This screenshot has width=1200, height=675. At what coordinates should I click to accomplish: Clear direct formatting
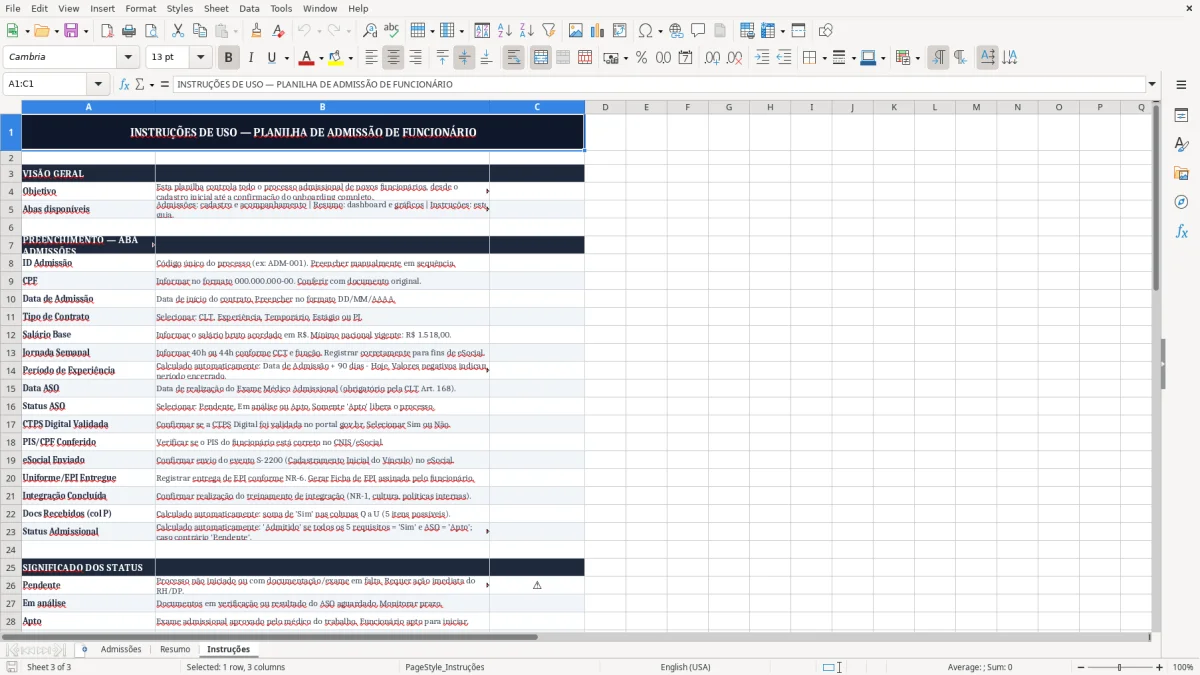[277, 31]
